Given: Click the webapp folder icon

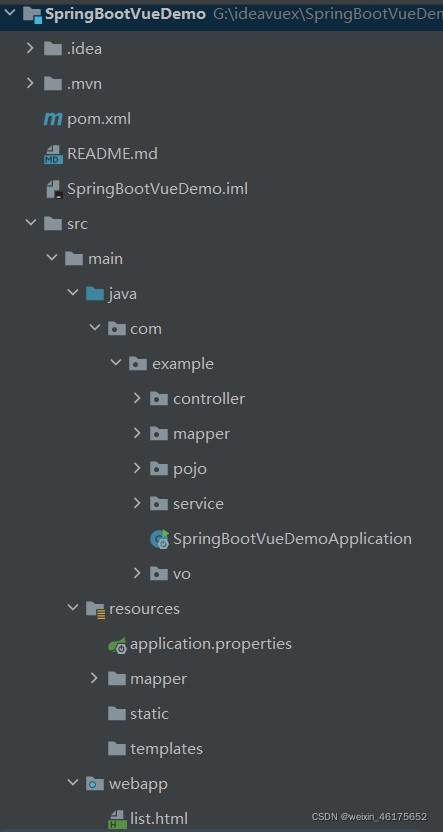Looking at the screenshot, I should [95, 783].
